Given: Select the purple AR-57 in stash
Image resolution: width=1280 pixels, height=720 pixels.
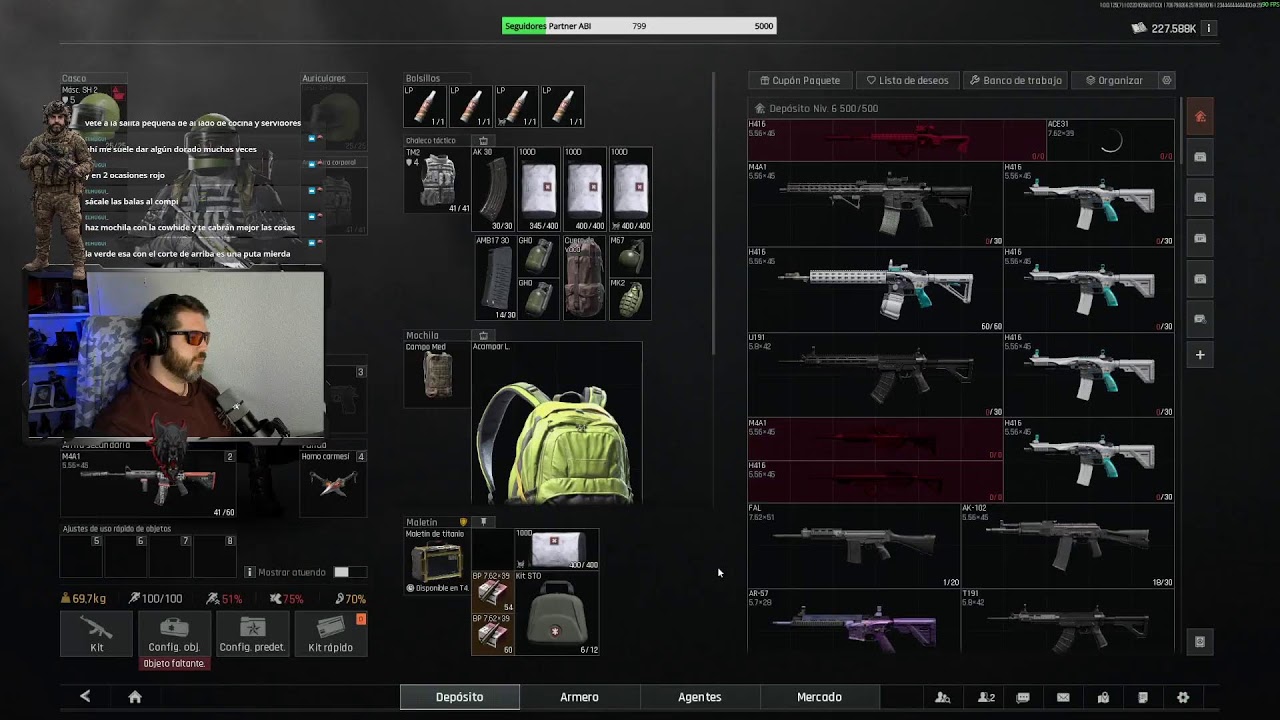Looking at the screenshot, I should [x=854, y=622].
